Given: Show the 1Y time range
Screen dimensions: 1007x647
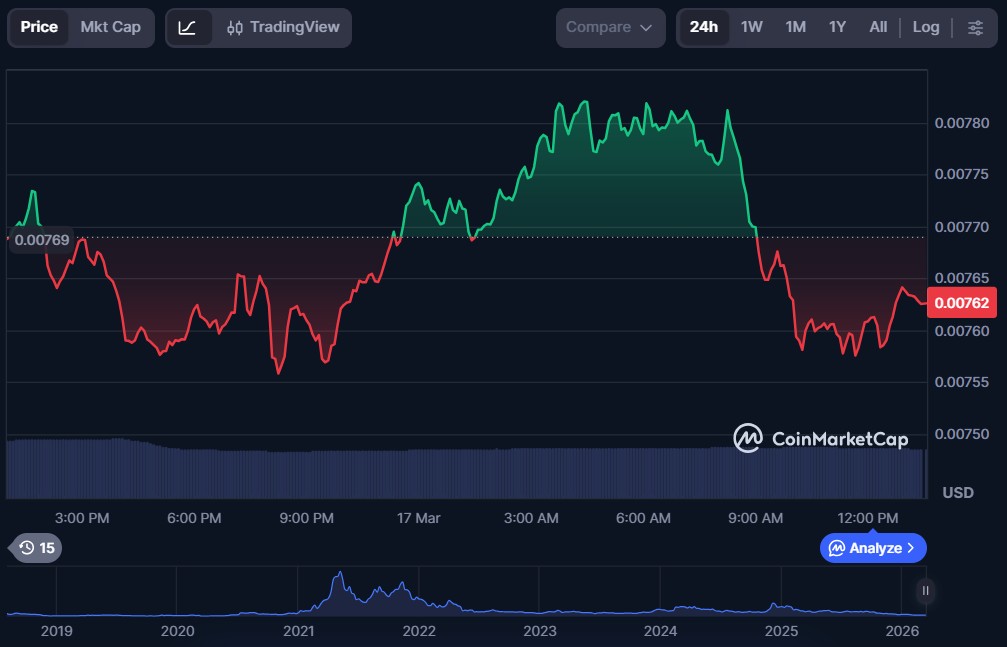Looking at the screenshot, I should (837, 27).
